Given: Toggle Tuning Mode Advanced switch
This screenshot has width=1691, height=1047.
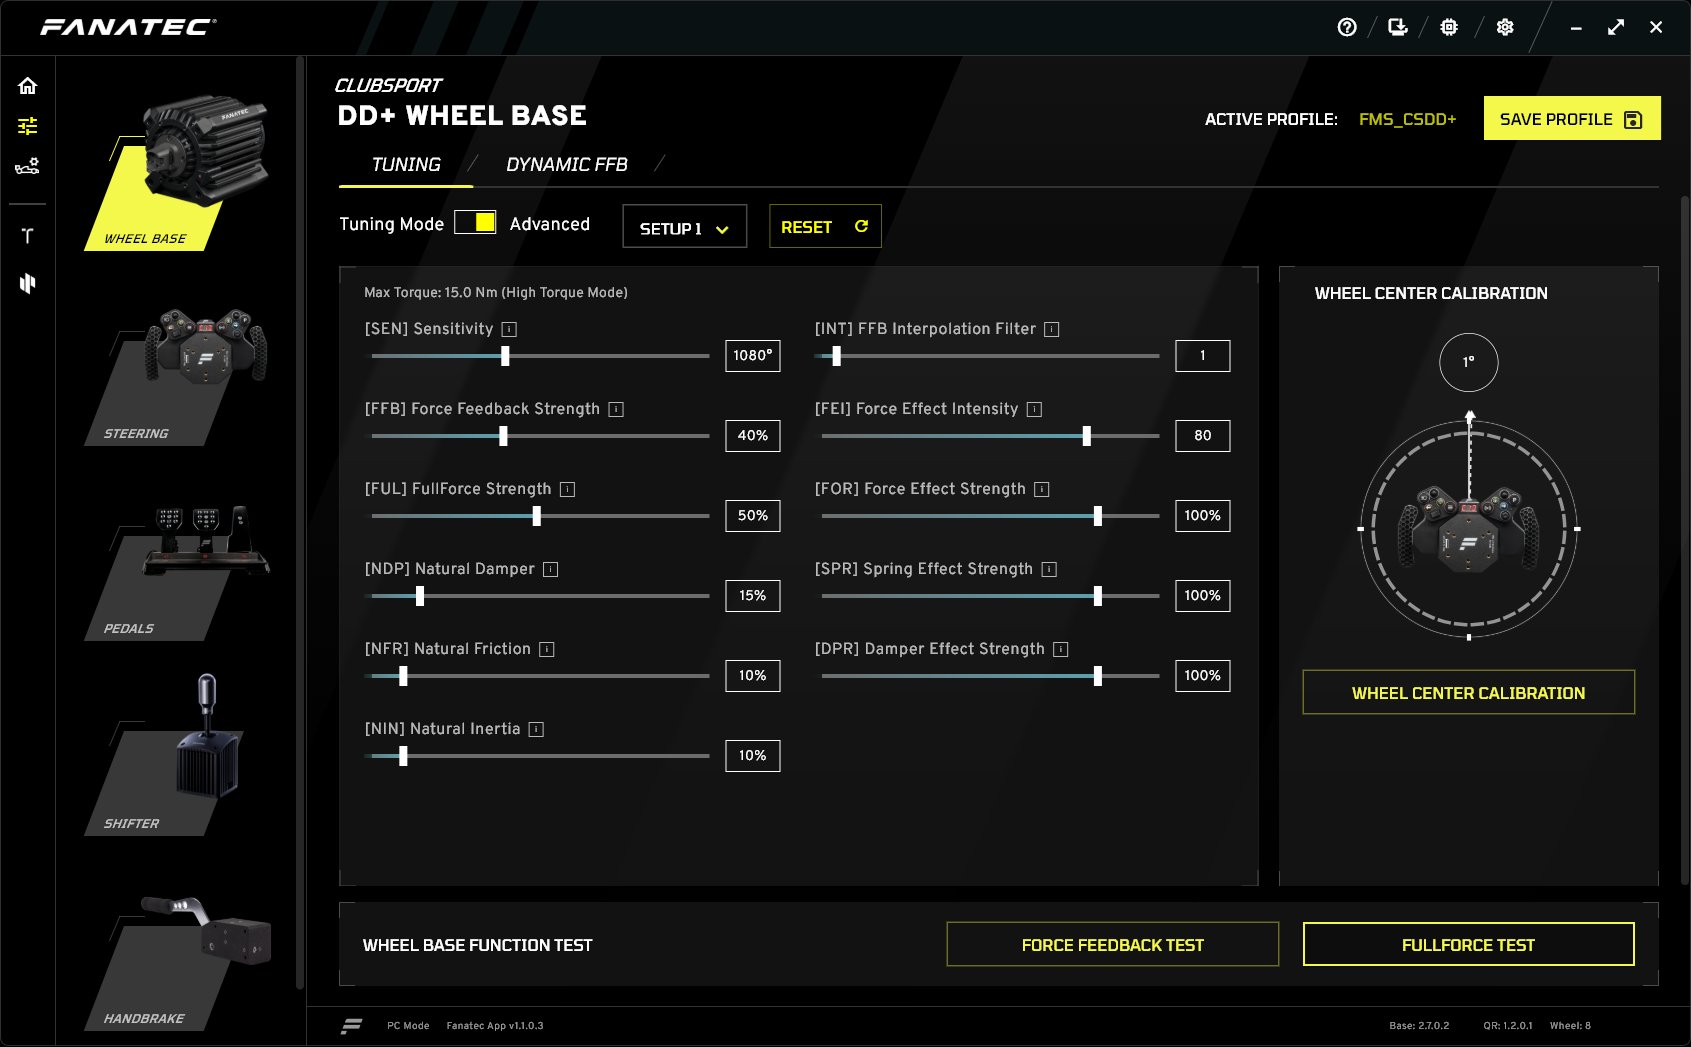Looking at the screenshot, I should click(475, 223).
